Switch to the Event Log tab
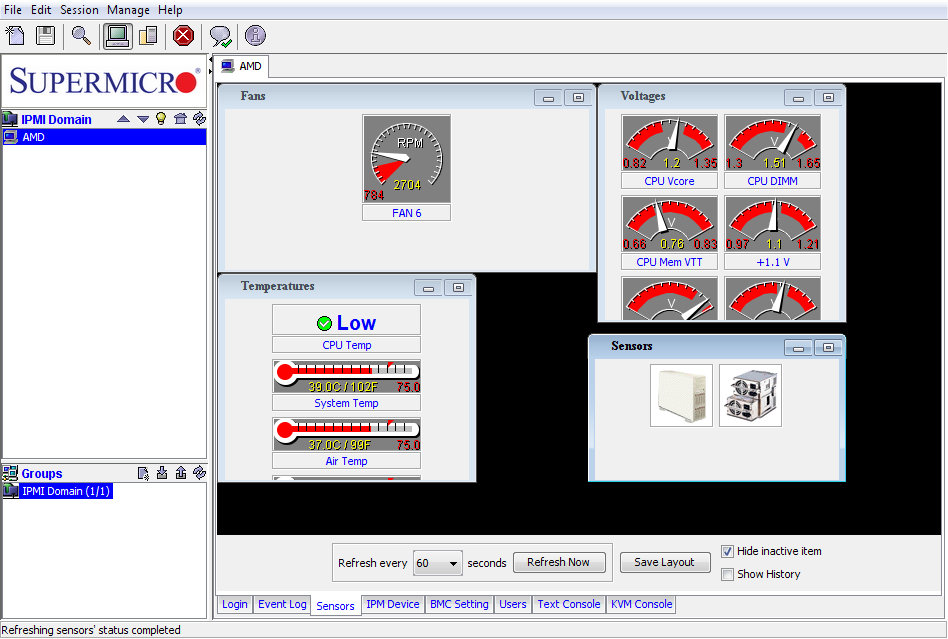Image resolution: width=948 pixels, height=639 pixels. (282, 604)
